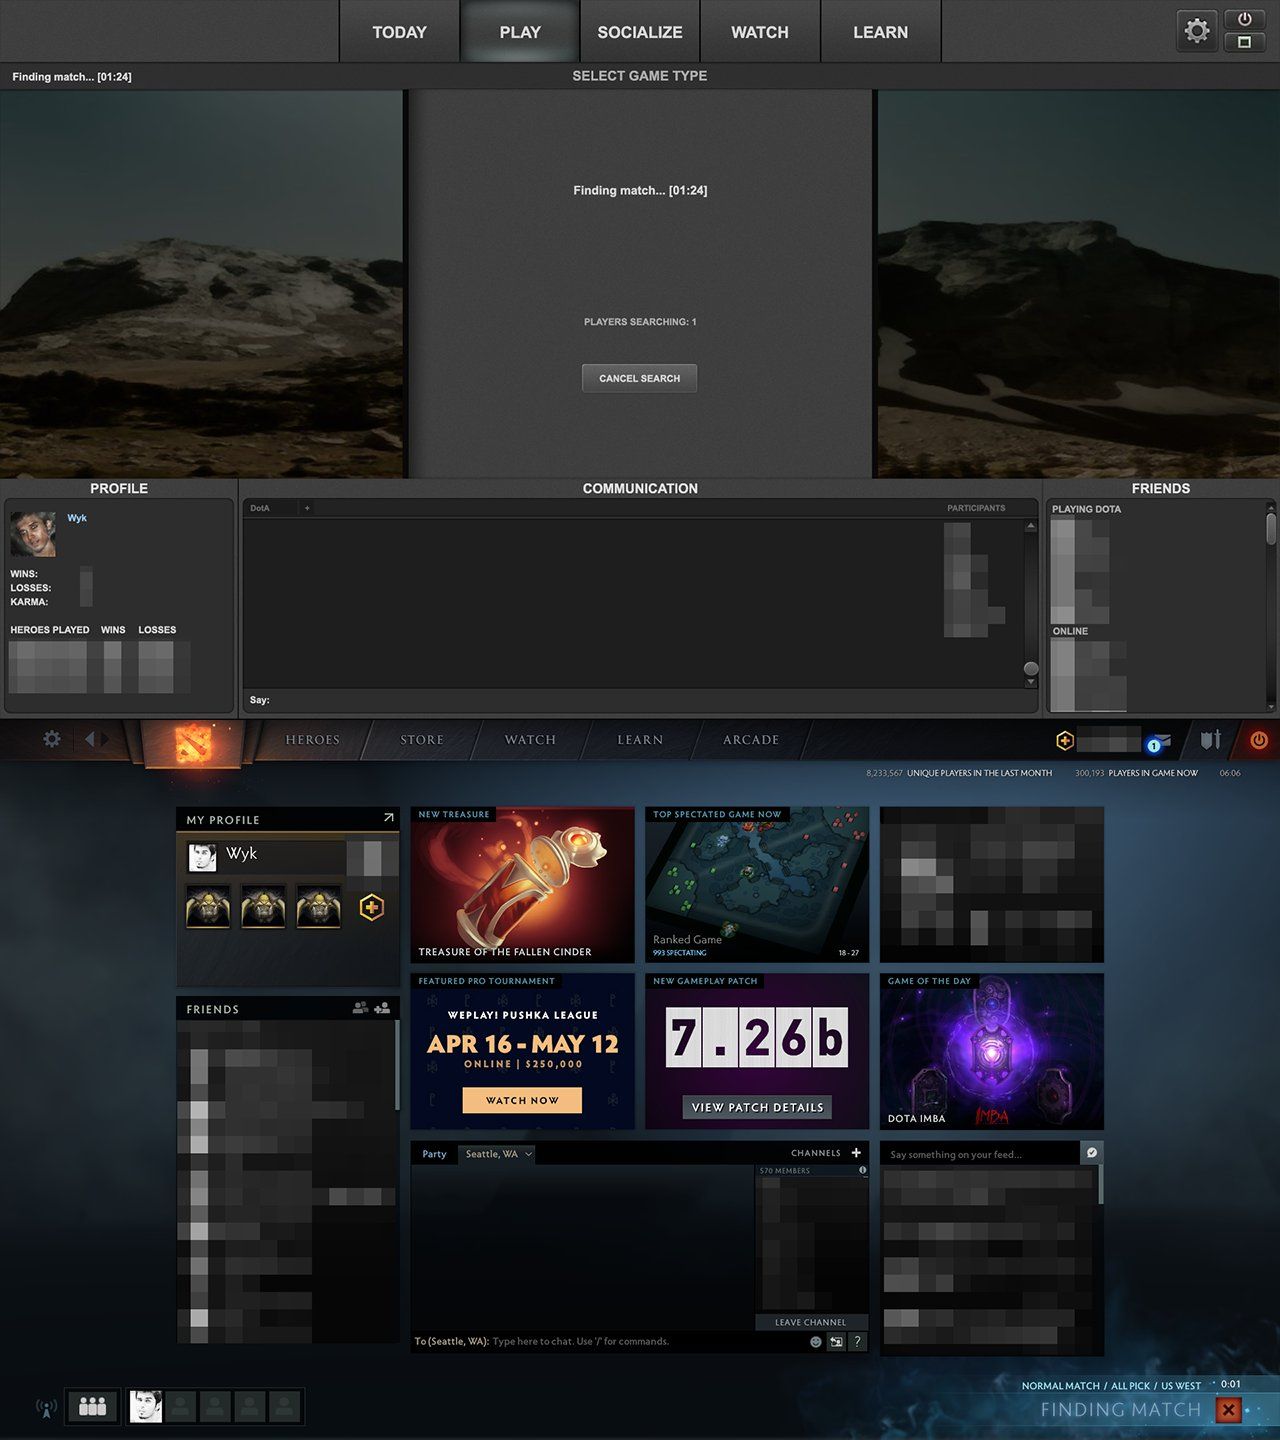Click the up arrow of communication scrollbar
The width and height of the screenshot is (1280, 1440).
[1030, 526]
